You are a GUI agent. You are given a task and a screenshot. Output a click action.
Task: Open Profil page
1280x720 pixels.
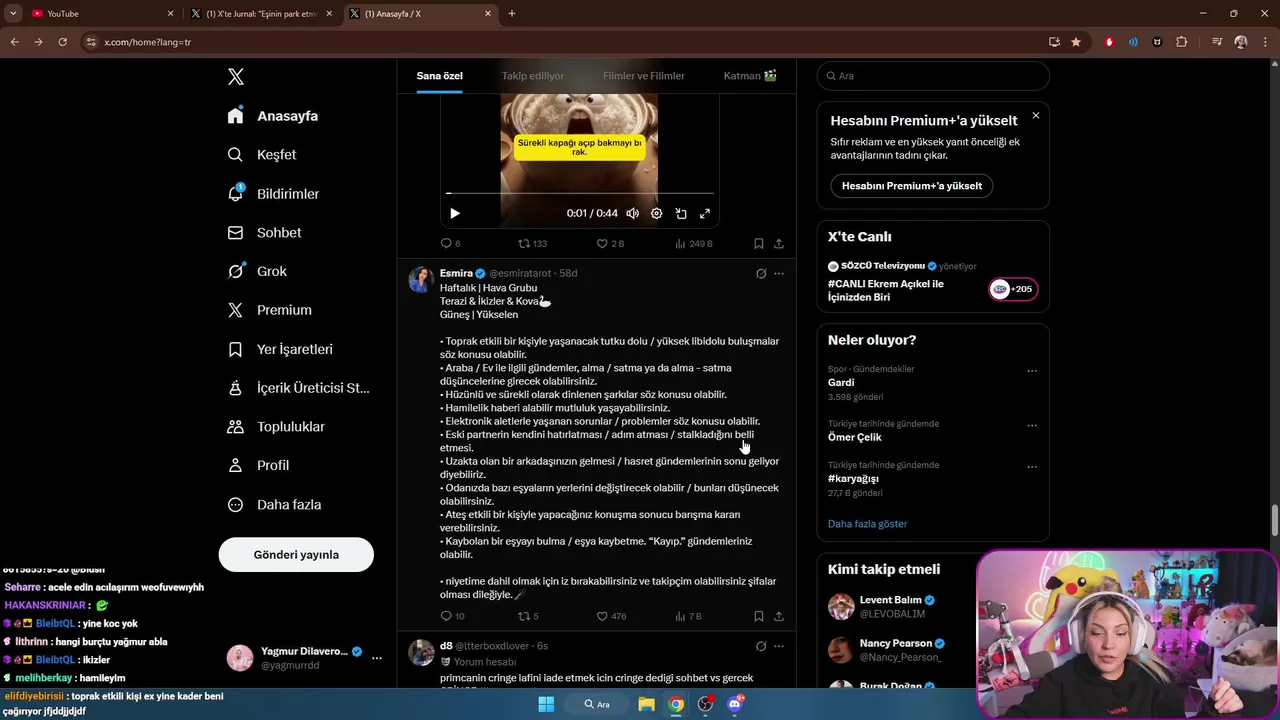[258, 465]
